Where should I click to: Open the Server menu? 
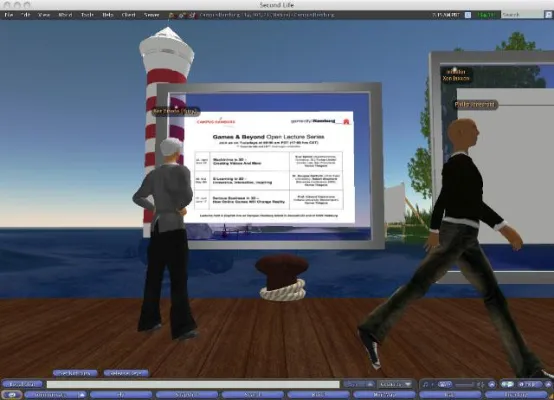coord(152,15)
